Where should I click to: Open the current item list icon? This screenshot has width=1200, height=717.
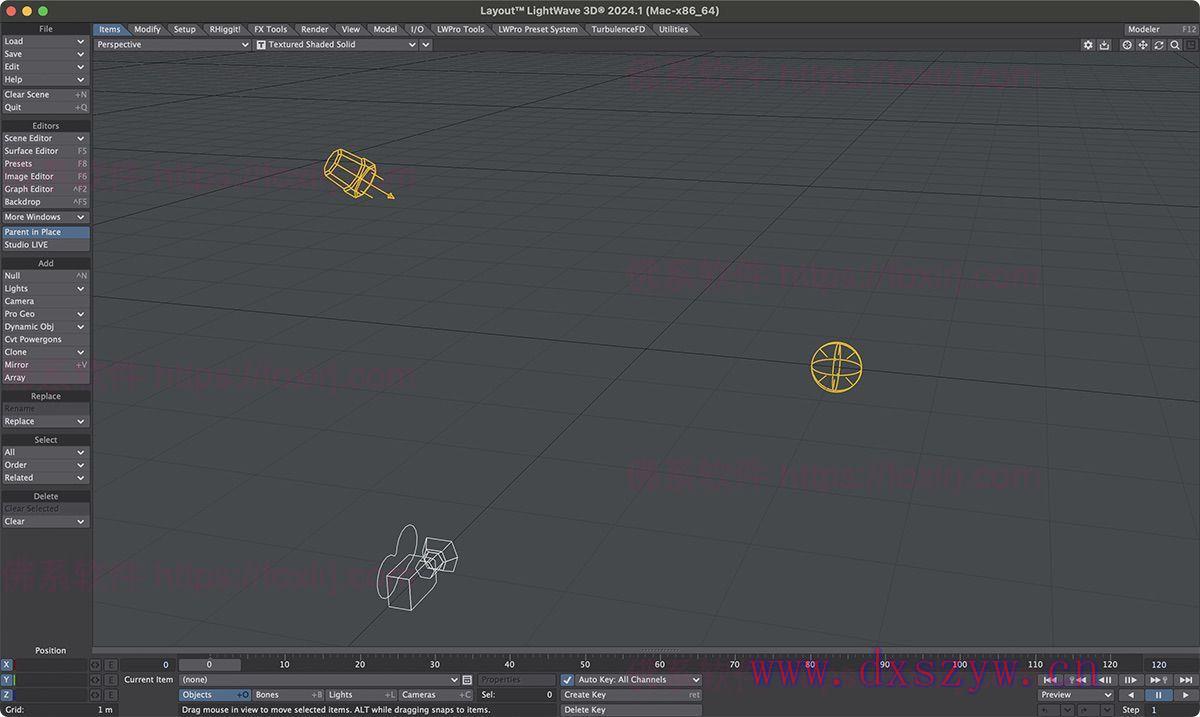(467, 680)
